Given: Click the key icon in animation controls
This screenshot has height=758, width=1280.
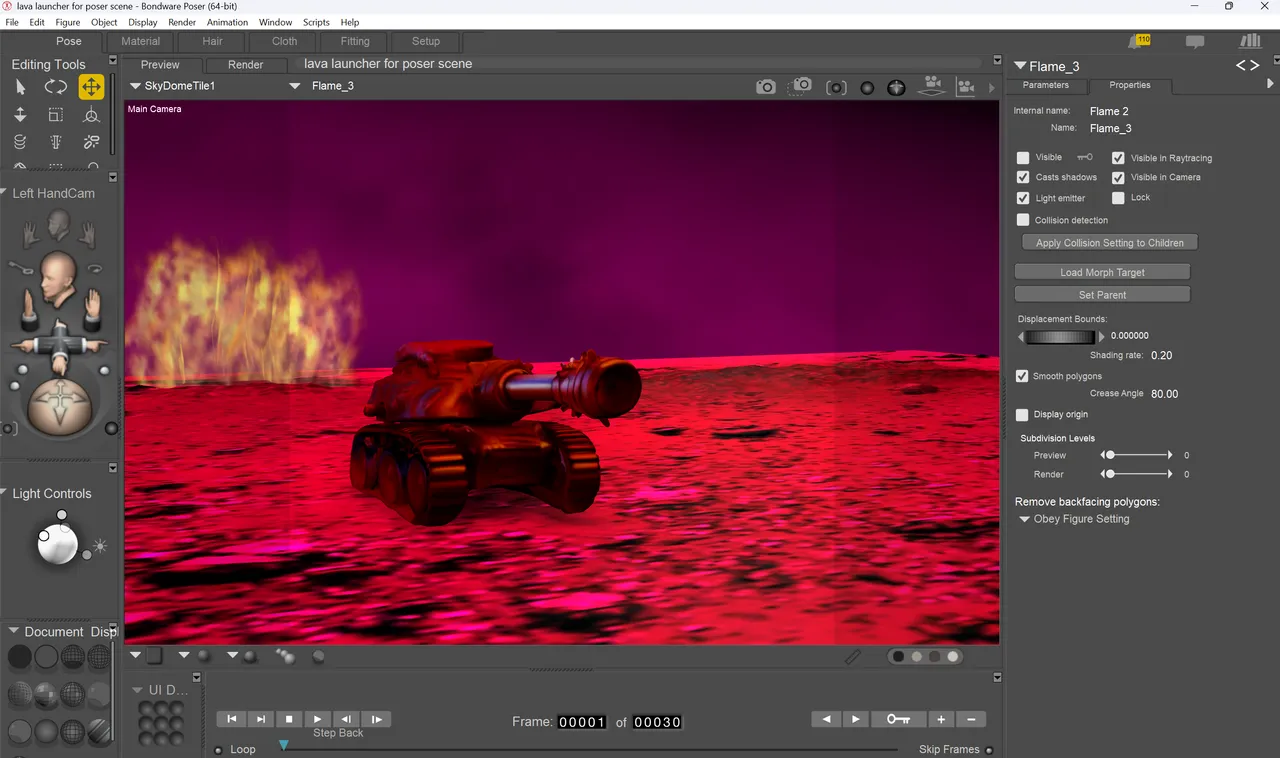Looking at the screenshot, I should 898,719.
